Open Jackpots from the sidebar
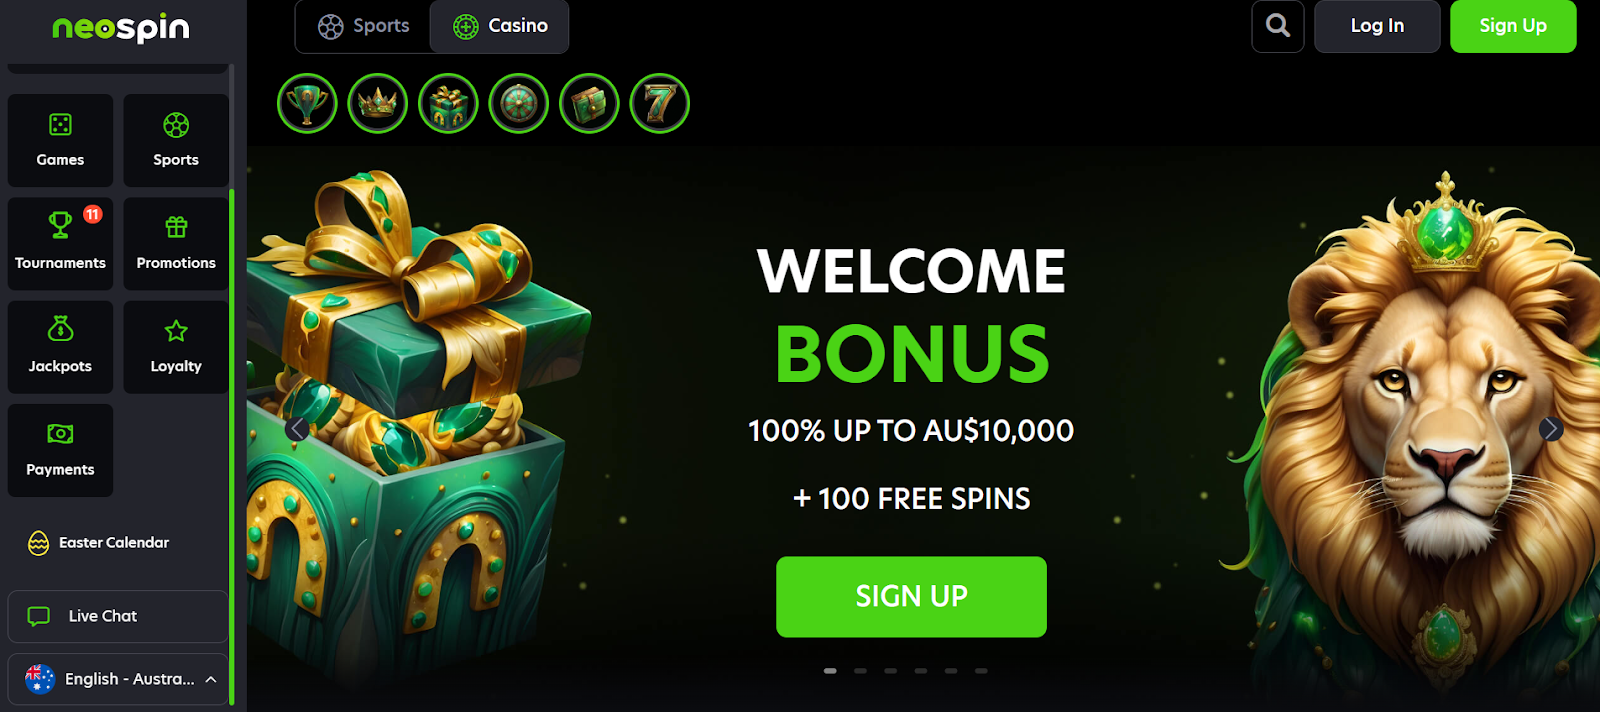Screen dimensions: 1600x712 [60, 347]
